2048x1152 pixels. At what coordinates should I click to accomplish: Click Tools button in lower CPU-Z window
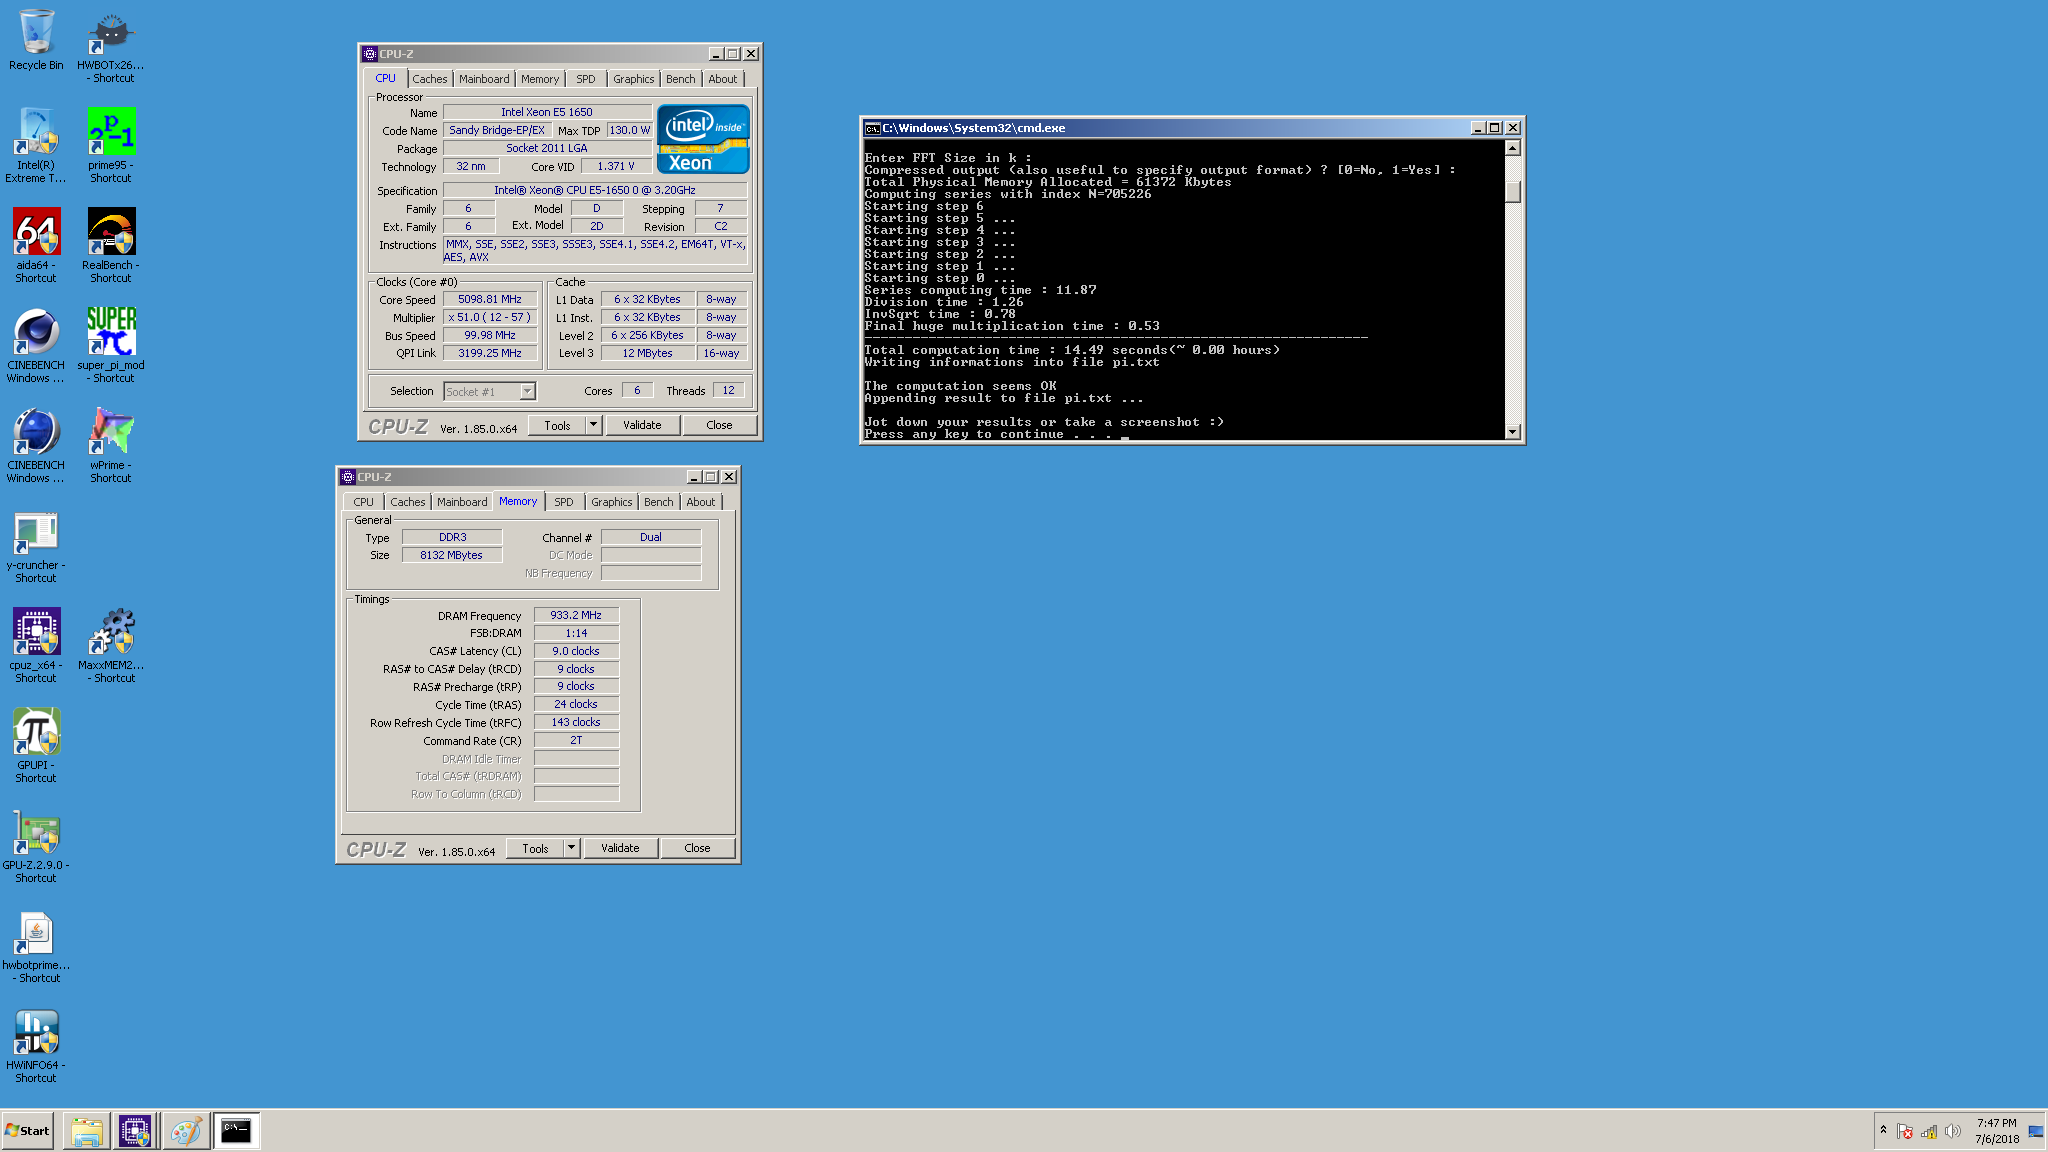point(535,848)
